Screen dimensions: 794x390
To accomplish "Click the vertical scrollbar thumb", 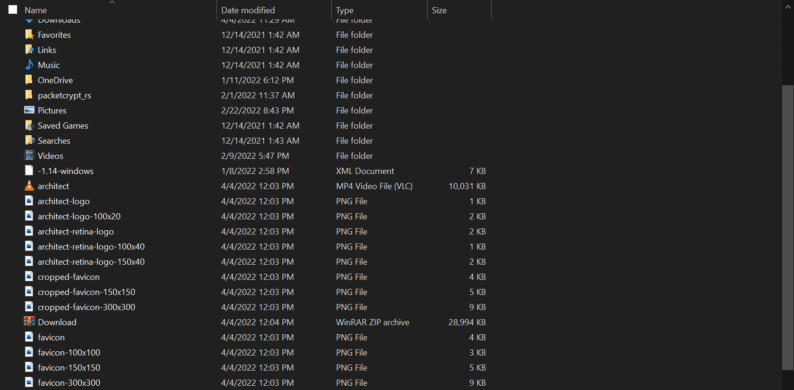I will [788, 228].
